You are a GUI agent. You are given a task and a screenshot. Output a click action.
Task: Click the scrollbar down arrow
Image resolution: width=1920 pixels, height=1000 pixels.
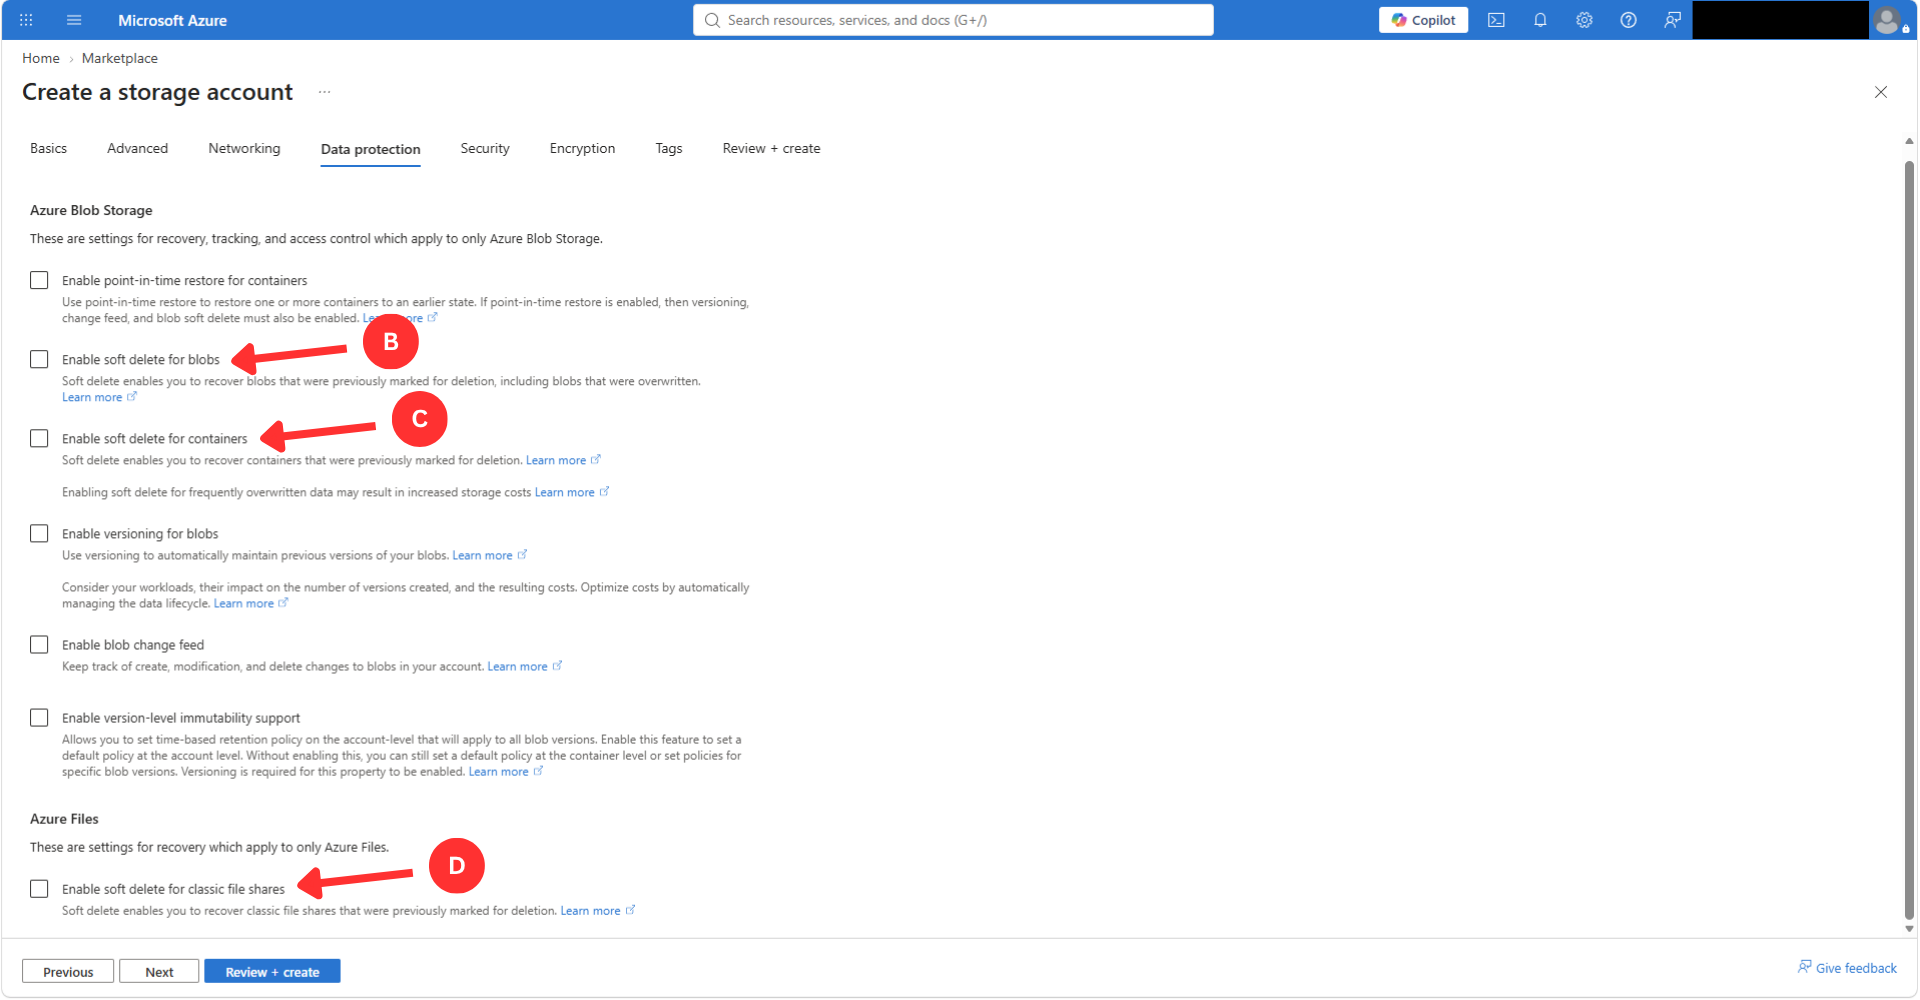(1909, 929)
